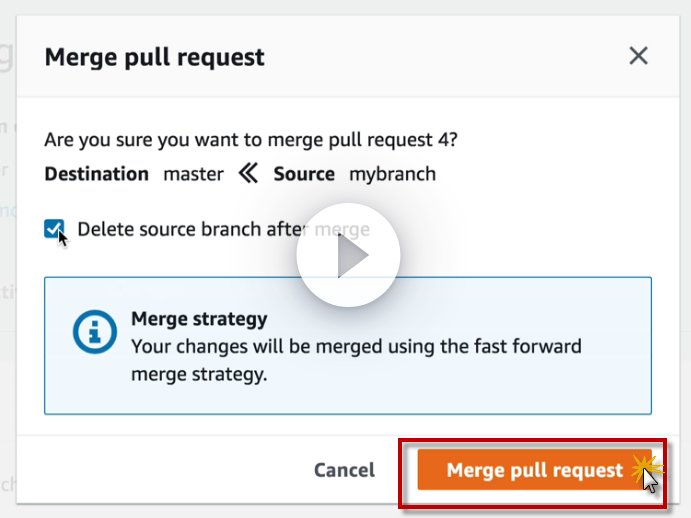Click the pull request number 4
Screen dimensions: 691x518
(450, 139)
